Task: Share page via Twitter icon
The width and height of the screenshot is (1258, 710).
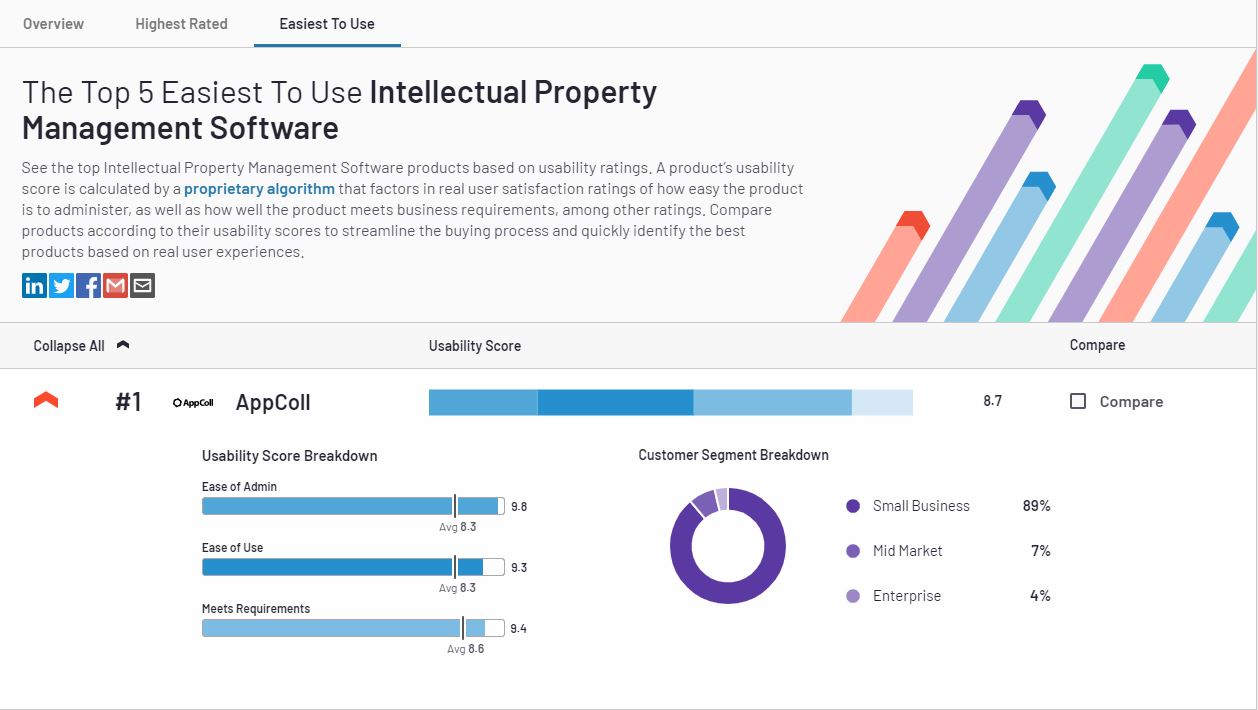Action: [61, 286]
